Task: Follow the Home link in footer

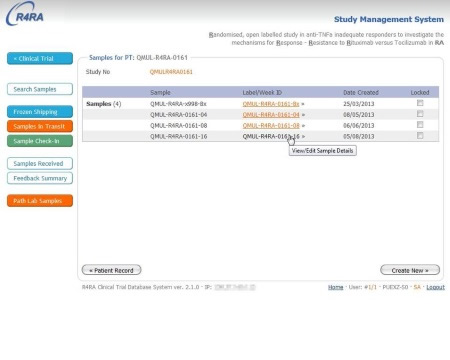Action: (x=335, y=287)
